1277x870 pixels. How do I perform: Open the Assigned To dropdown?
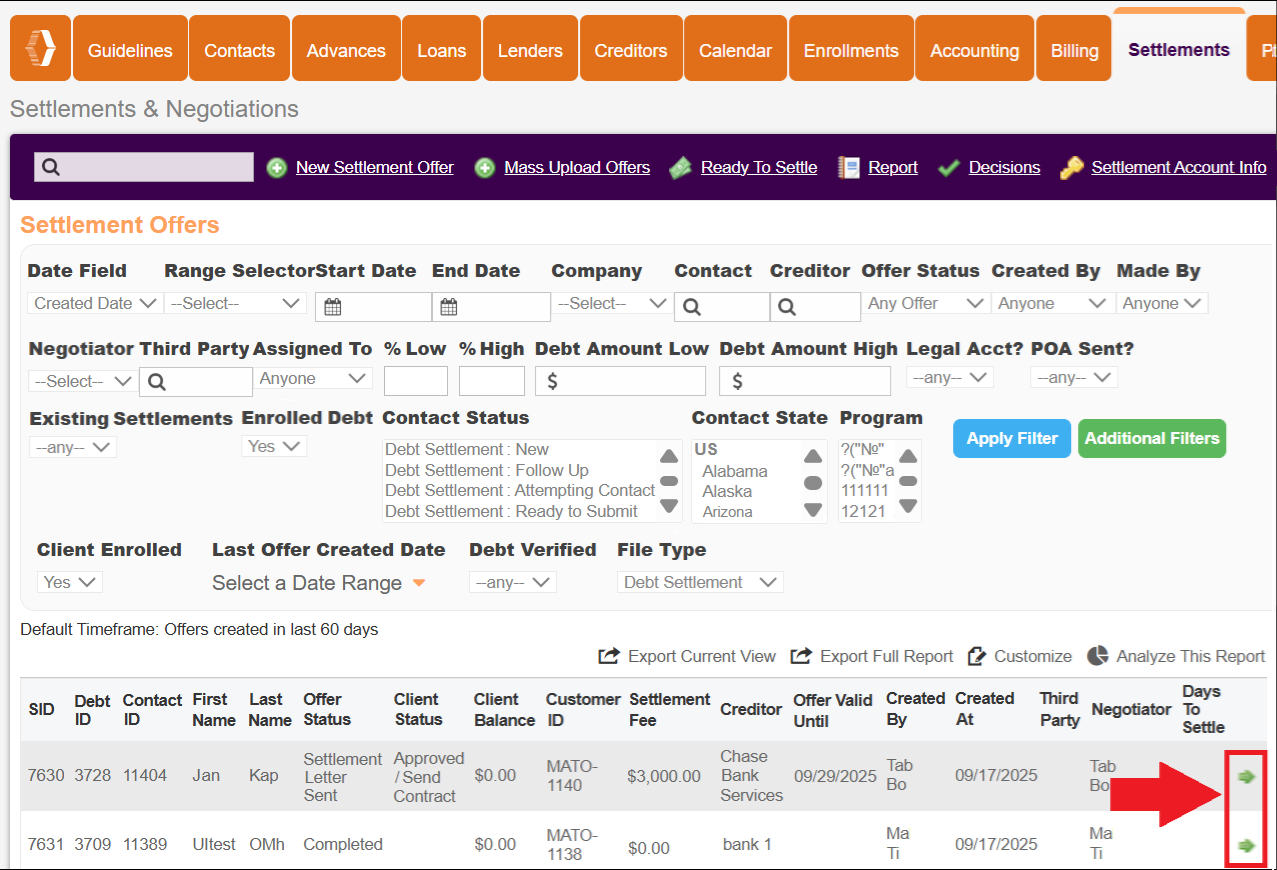coord(314,378)
